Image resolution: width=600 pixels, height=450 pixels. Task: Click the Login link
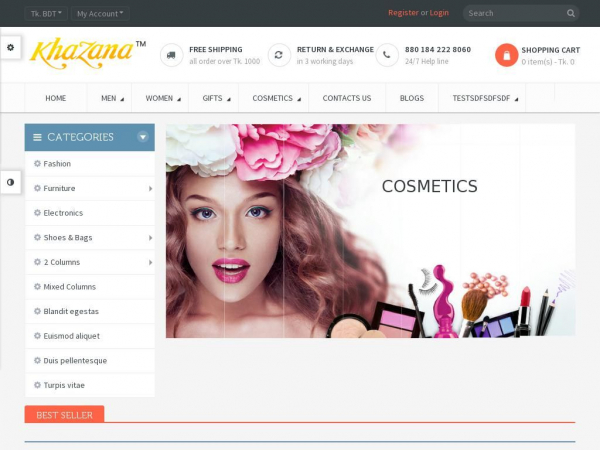coord(439,13)
